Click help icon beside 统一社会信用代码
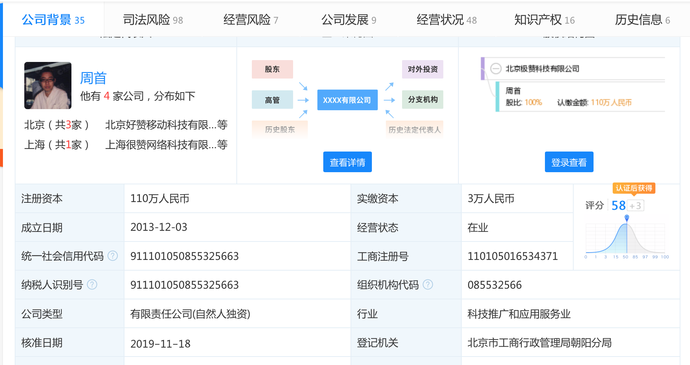 pos(113,256)
